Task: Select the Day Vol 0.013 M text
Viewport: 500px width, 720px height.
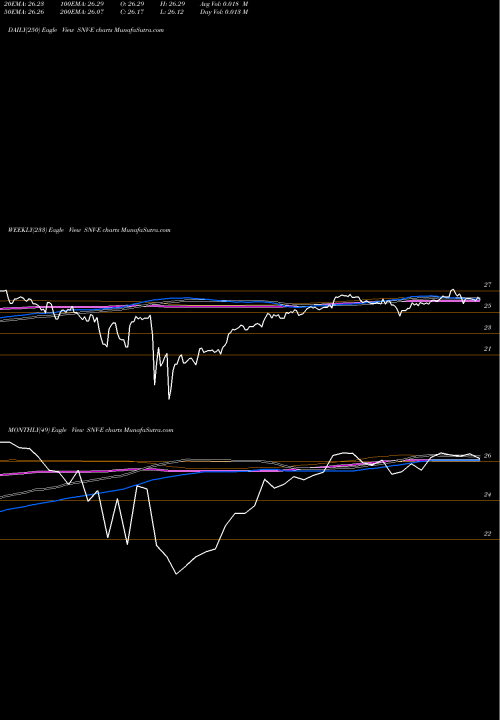Action: [224, 12]
